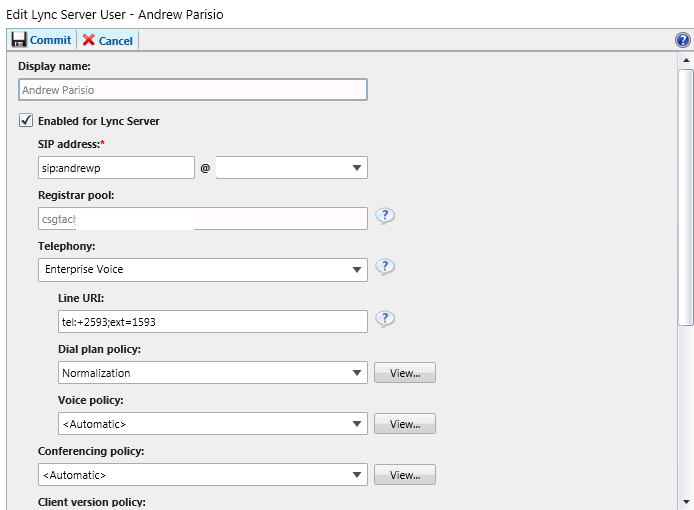Click the 'Client version policy:' label
The height and width of the screenshot is (510, 694).
[x=92, y=502]
